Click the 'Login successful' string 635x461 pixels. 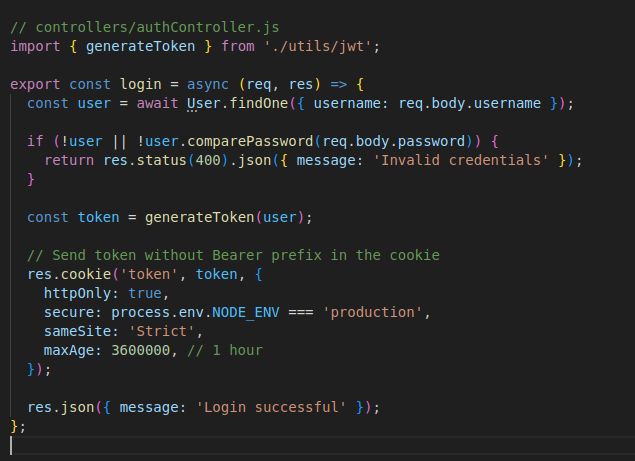click(x=271, y=408)
